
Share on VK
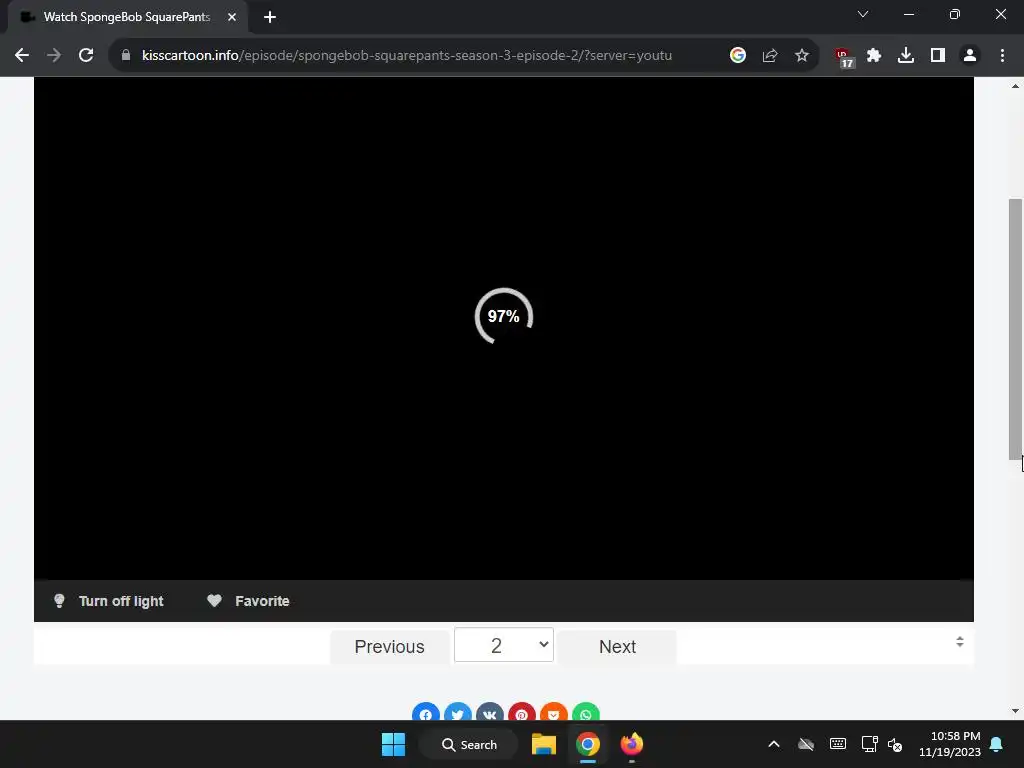pos(490,712)
